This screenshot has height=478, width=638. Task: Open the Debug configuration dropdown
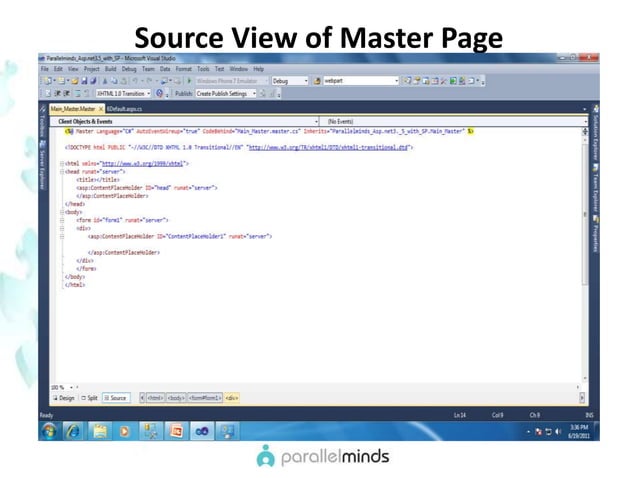click(x=290, y=81)
